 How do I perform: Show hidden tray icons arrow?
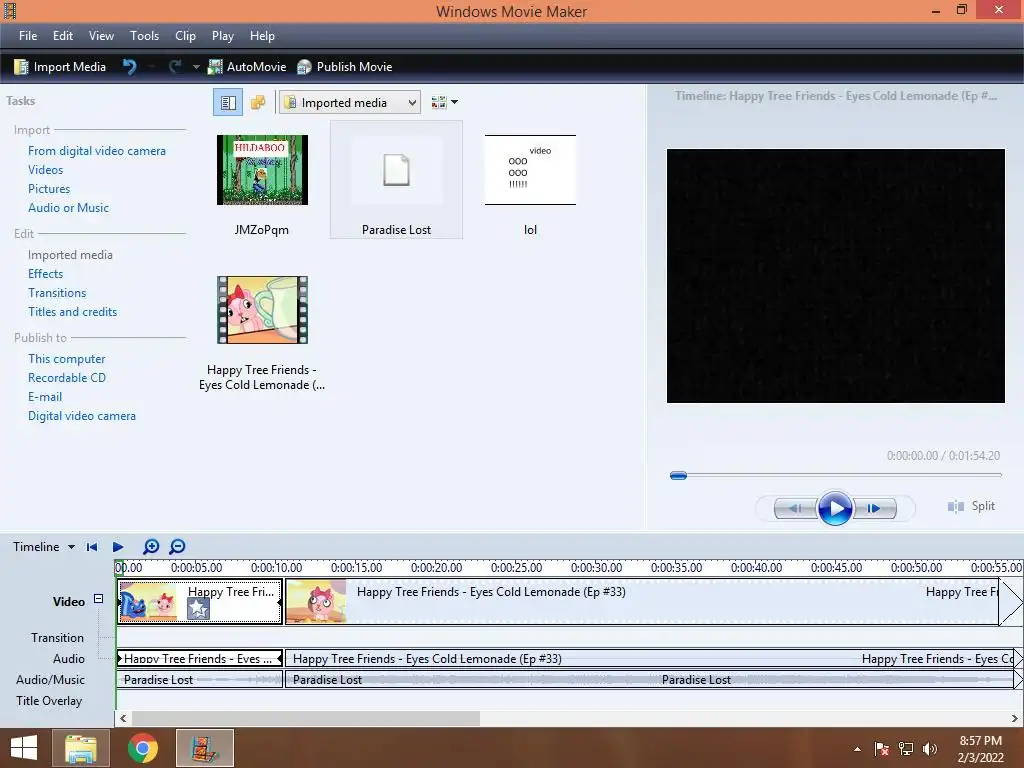tap(857, 749)
